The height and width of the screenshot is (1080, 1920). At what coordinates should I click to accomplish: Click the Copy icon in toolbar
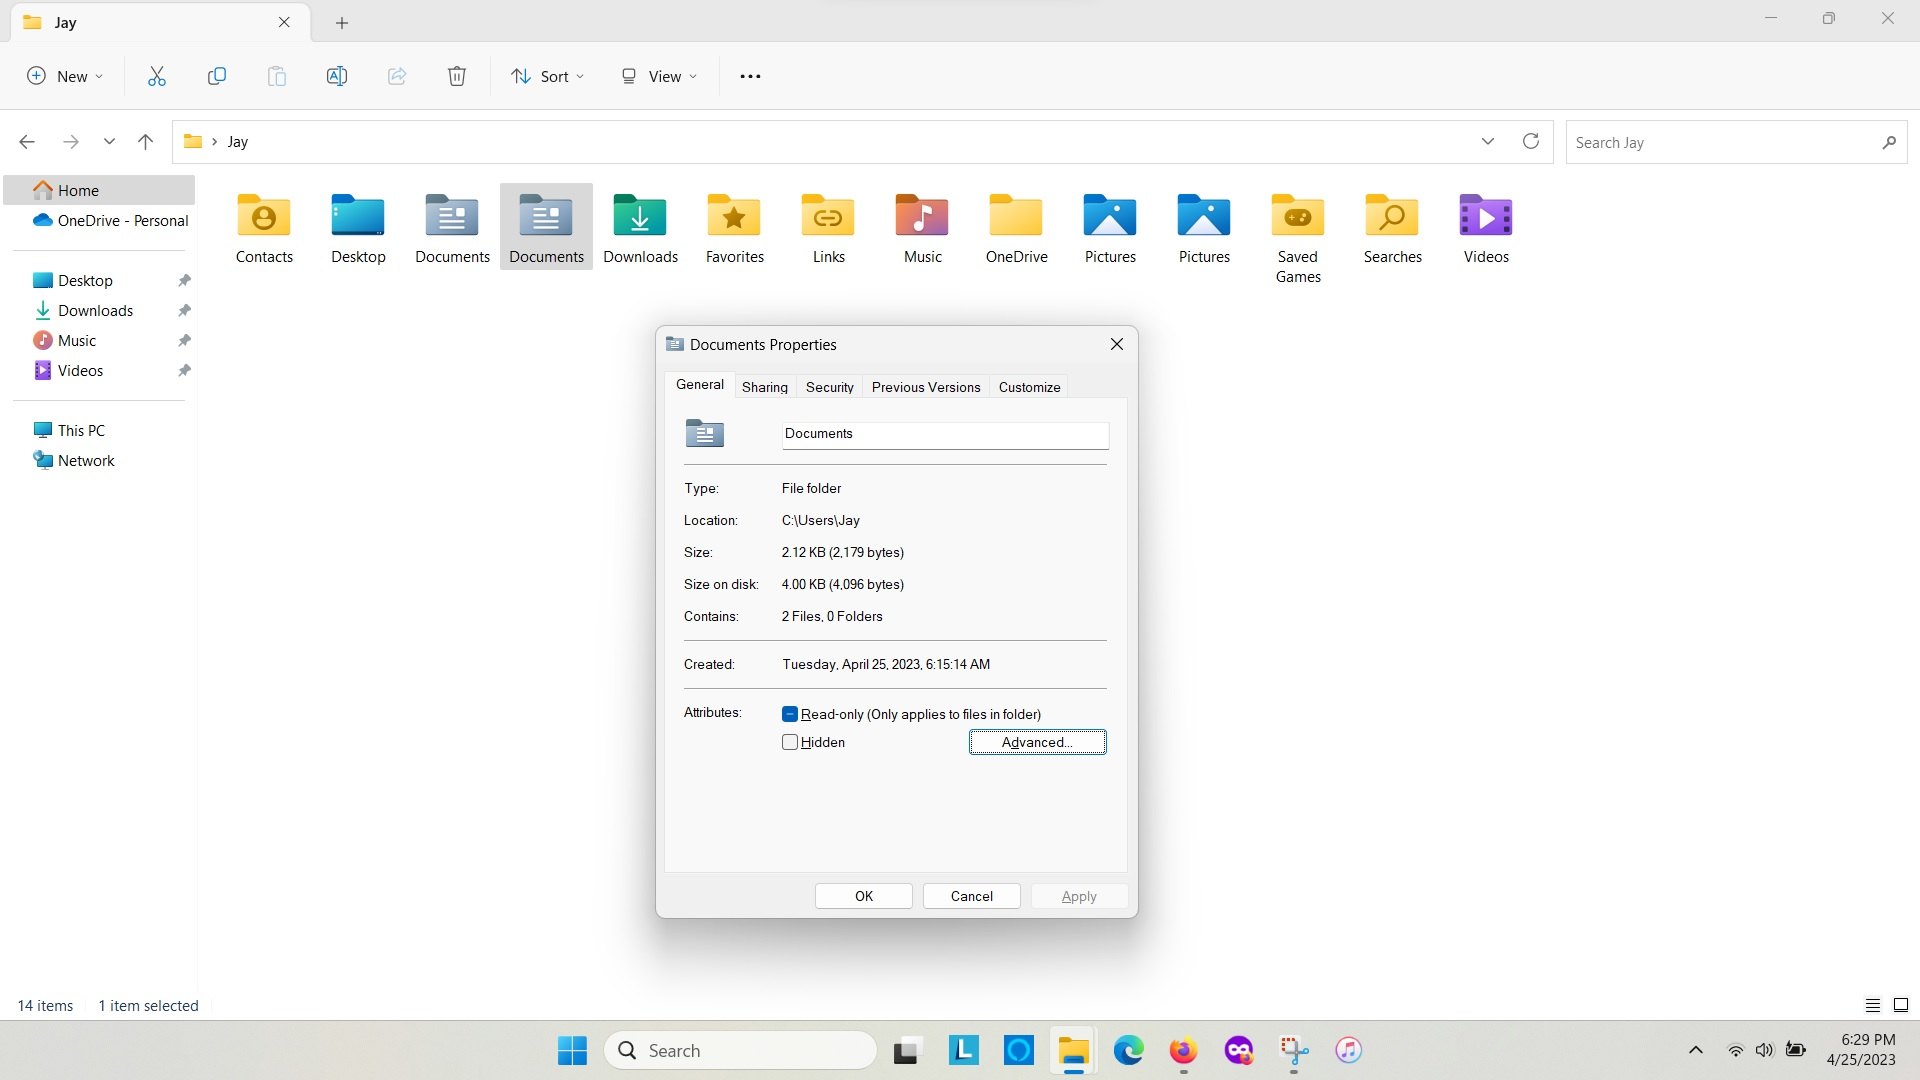[217, 76]
